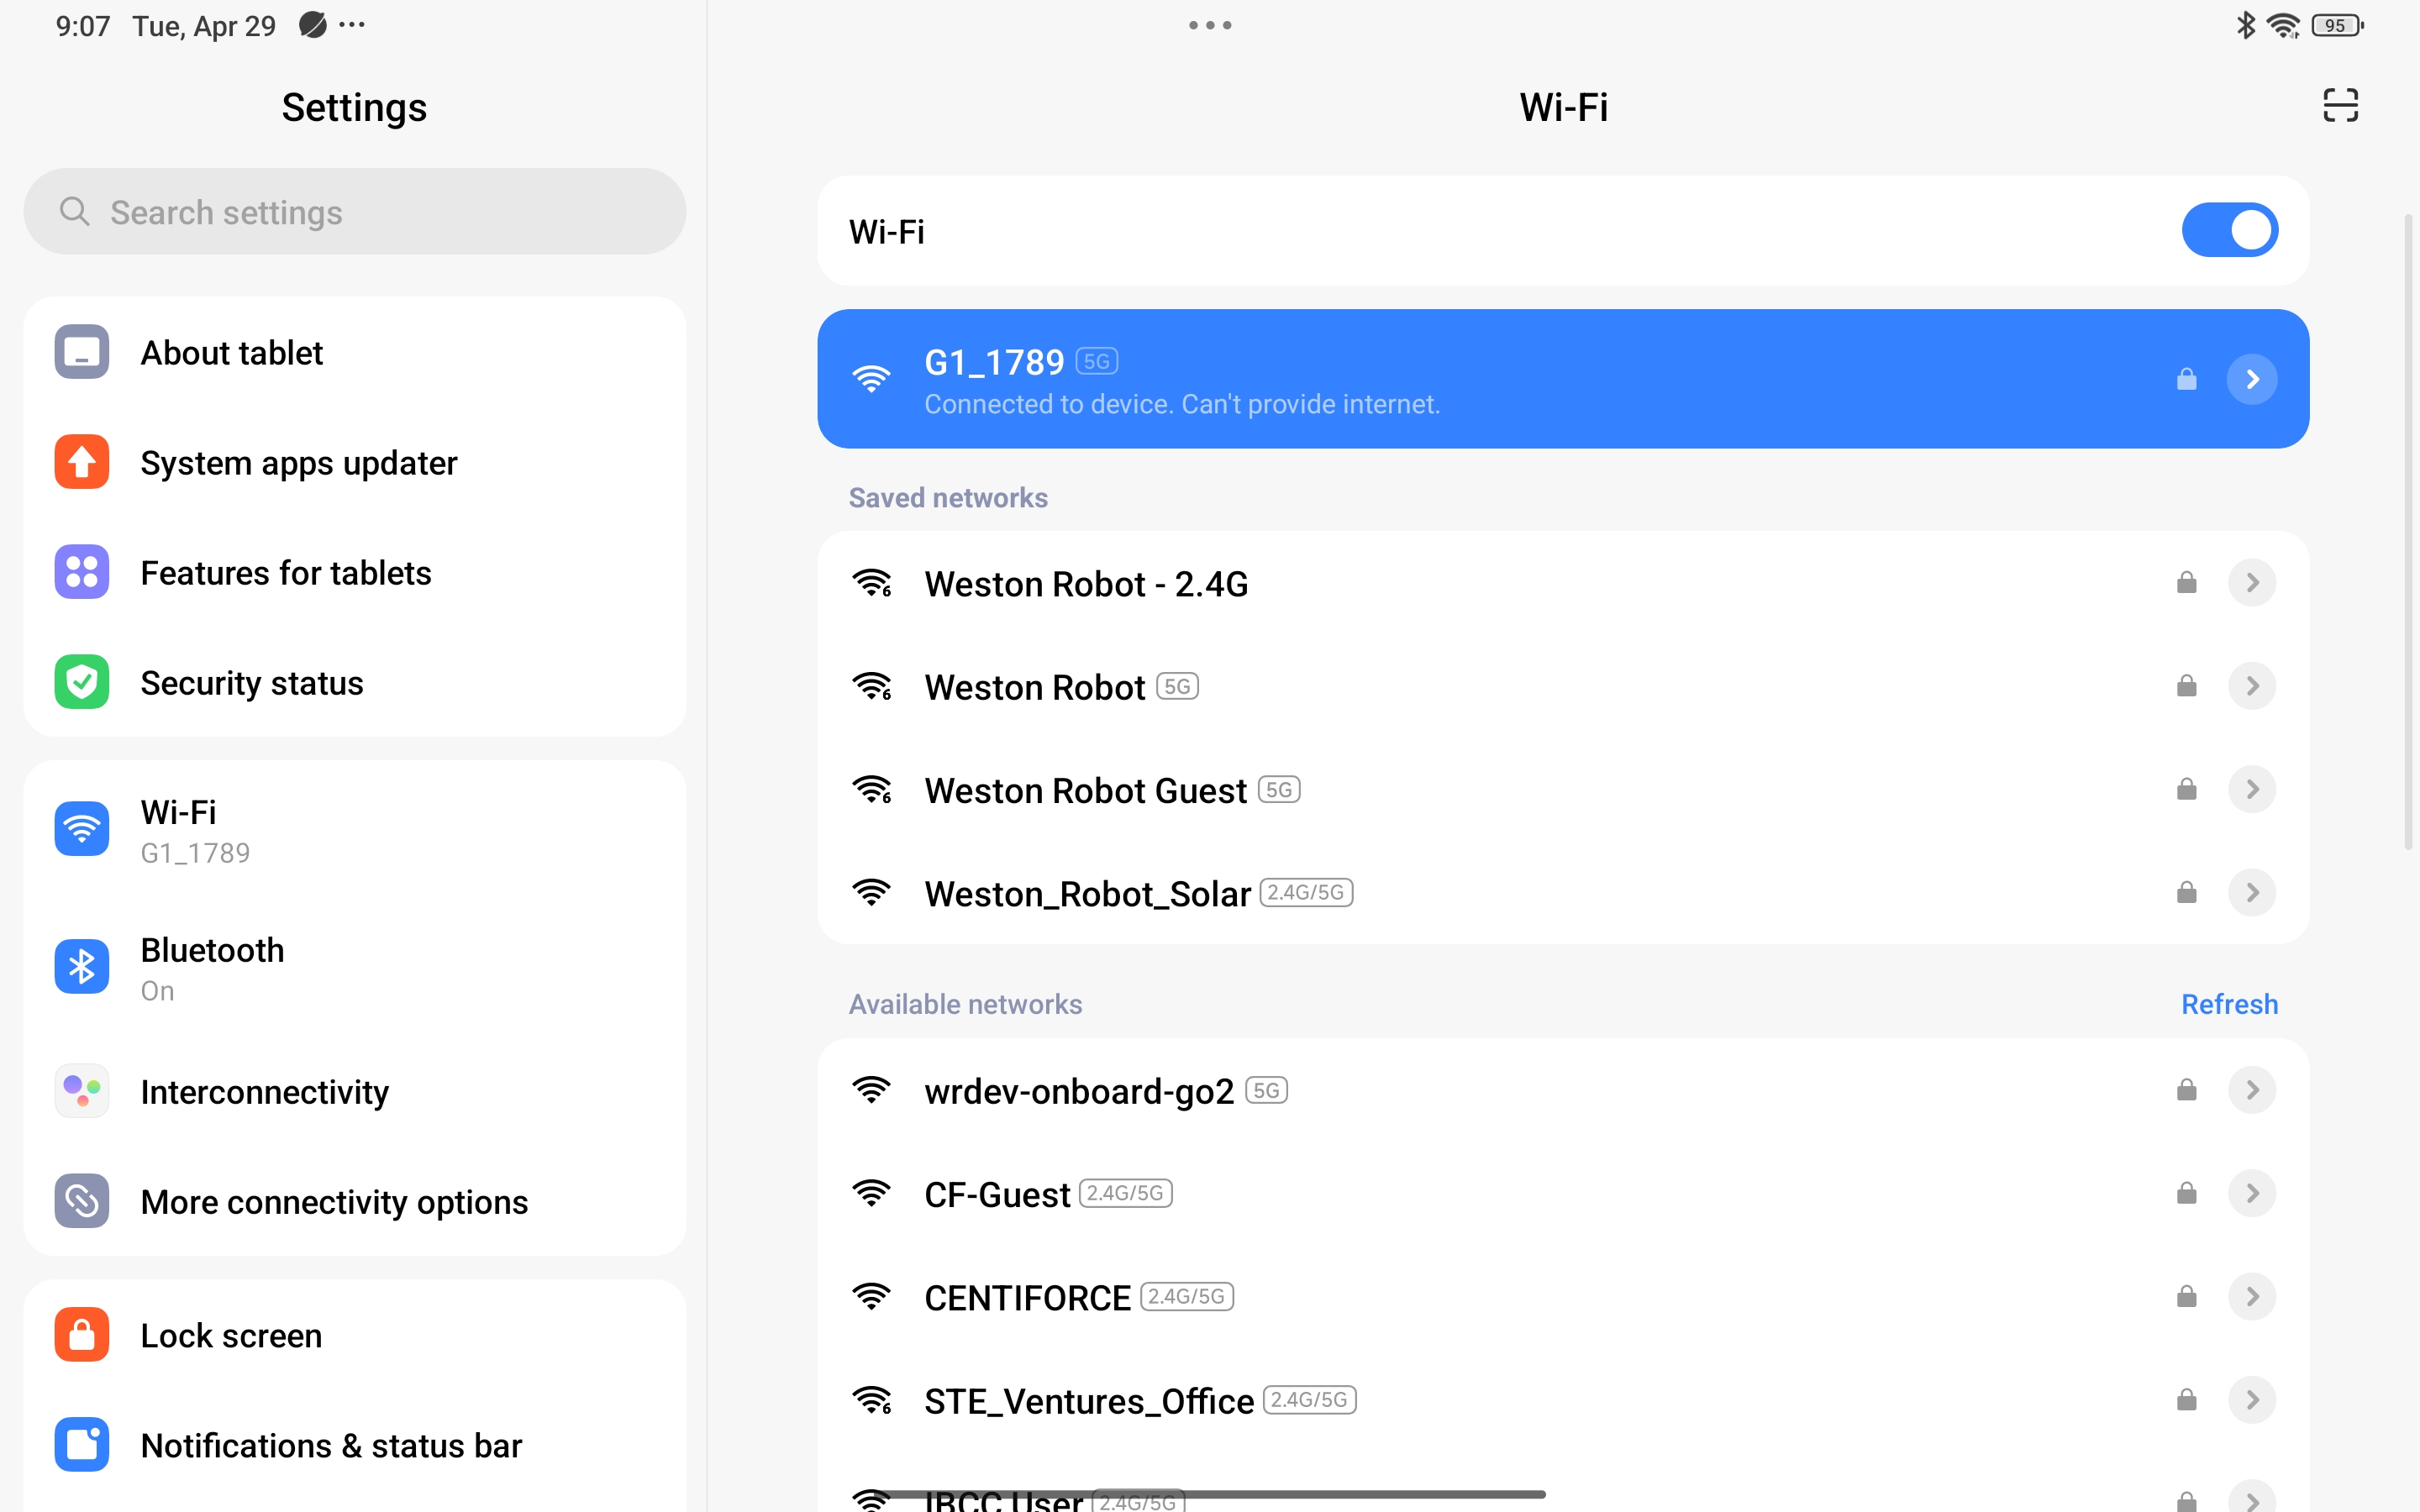Tap the Wi-Fi status bar indicator
Screen dimensions: 2420x1512
[x=2284, y=25]
